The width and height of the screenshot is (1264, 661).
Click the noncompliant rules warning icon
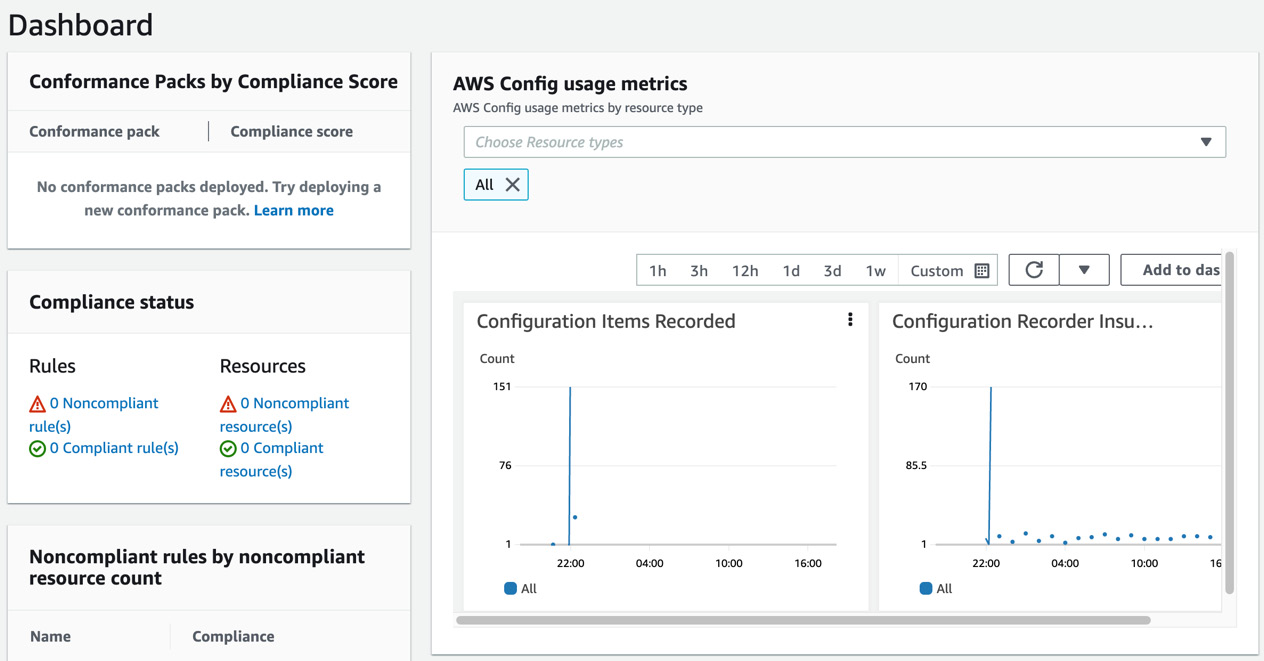pos(37,404)
